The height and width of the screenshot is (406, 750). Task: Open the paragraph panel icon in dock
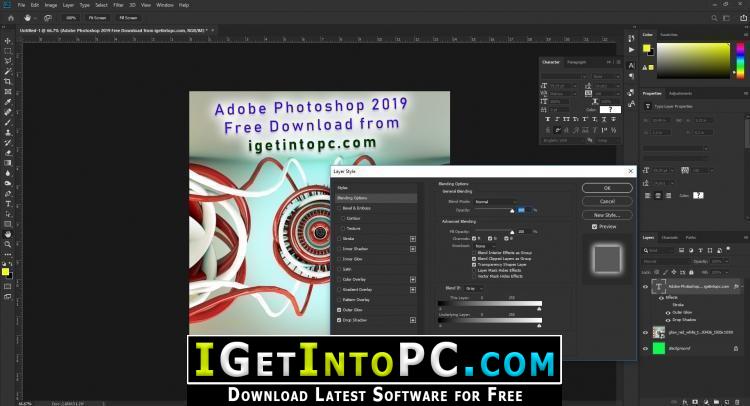[x=631, y=76]
